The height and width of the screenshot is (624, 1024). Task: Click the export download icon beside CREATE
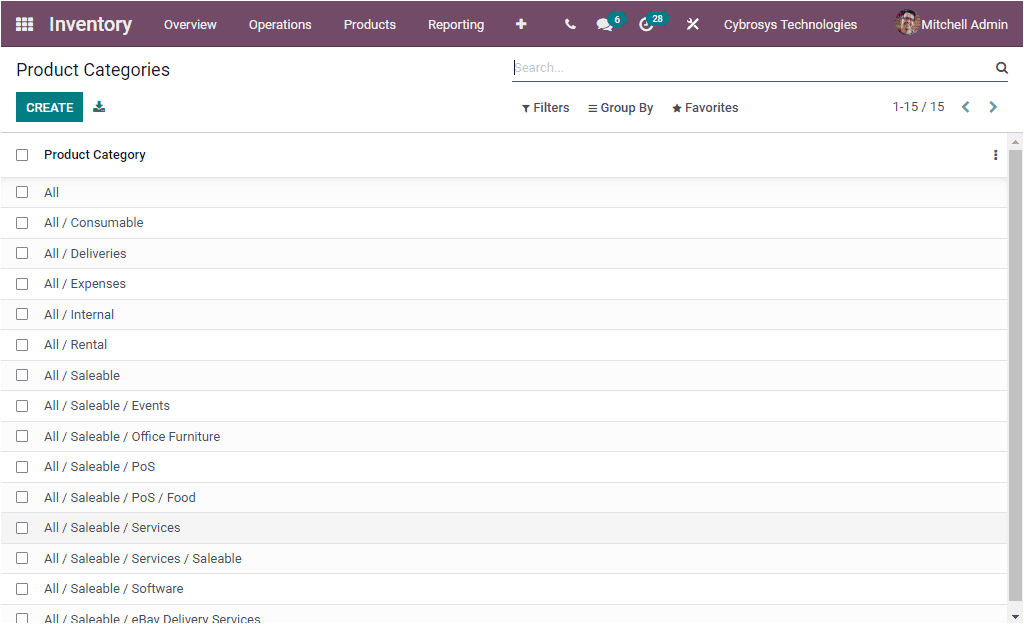(x=99, y=105)
